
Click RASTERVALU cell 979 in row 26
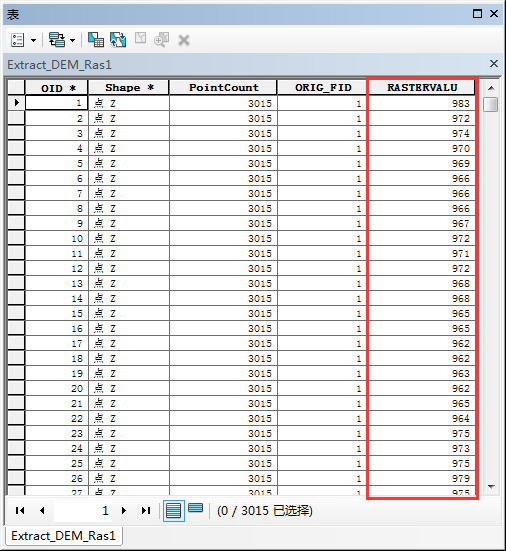coord(422,478)
